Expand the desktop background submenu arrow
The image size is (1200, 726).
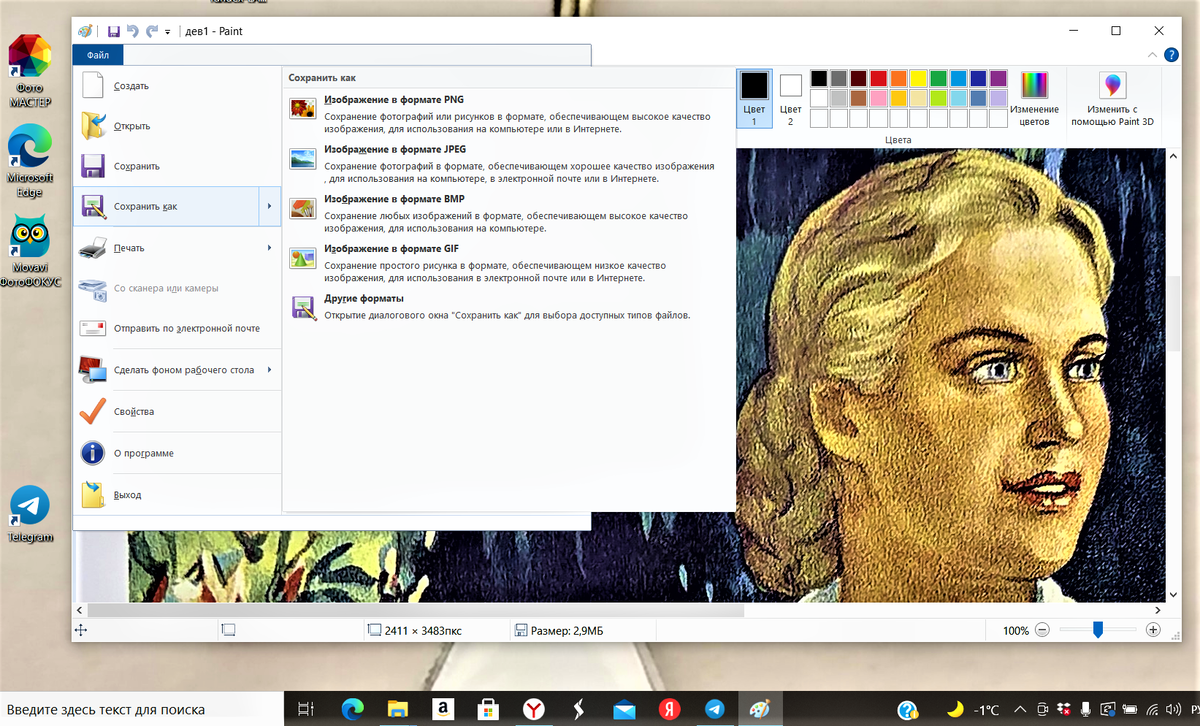269,370
